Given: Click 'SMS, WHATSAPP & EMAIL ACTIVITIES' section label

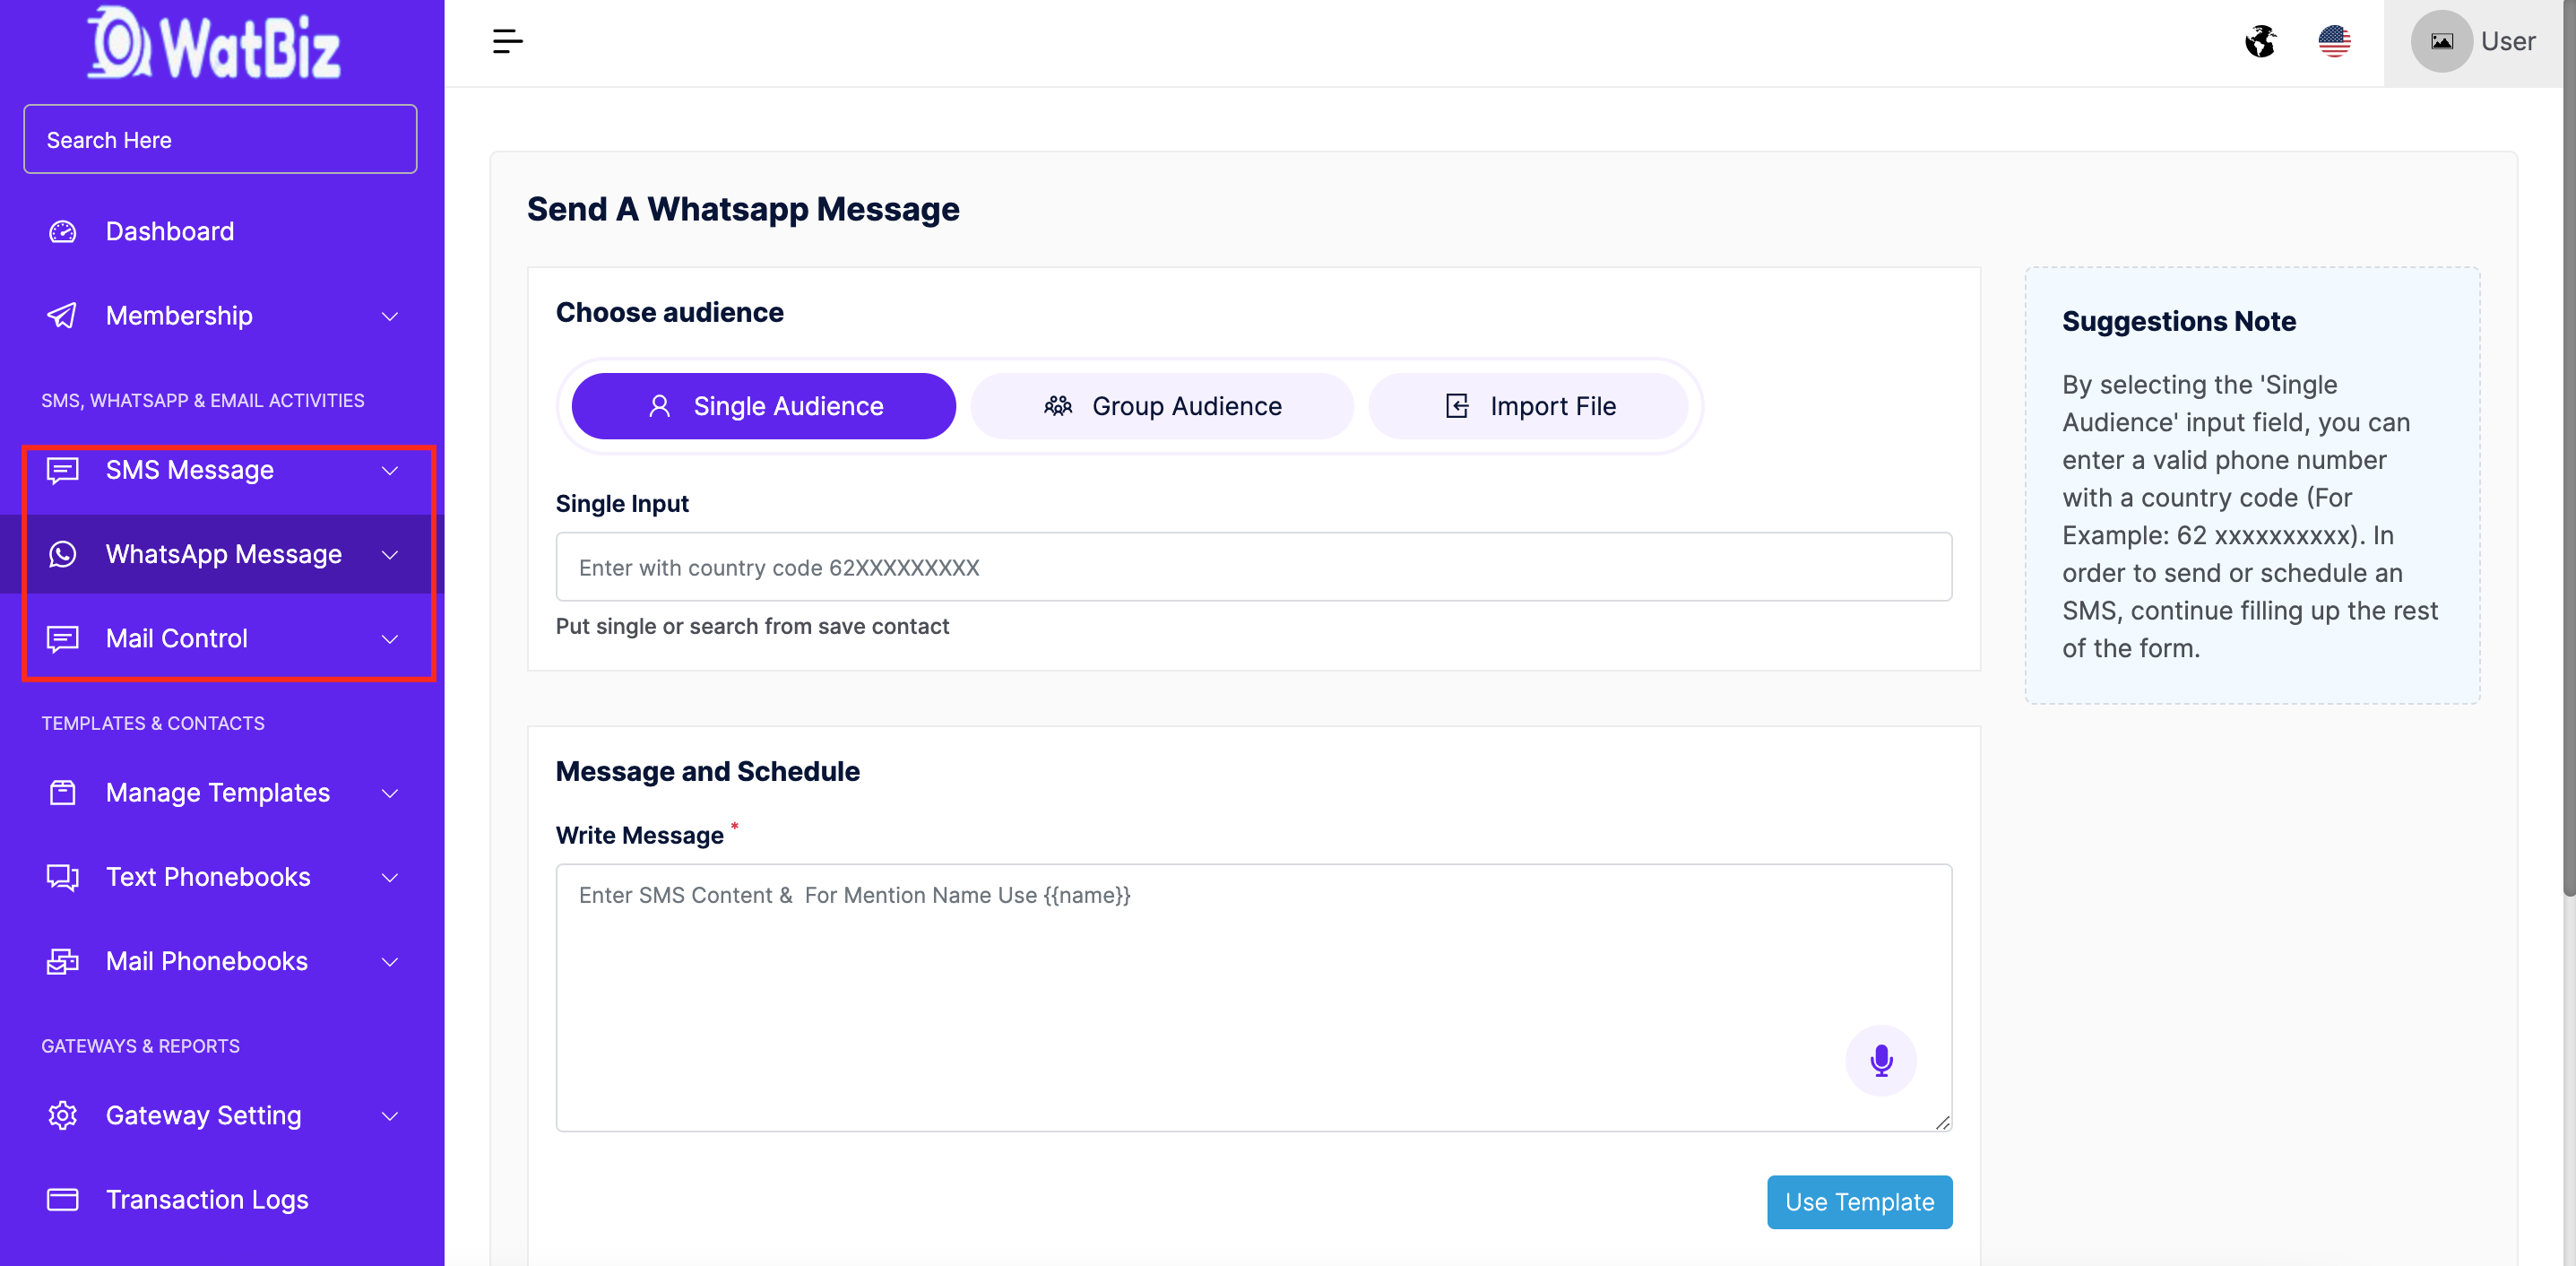Looking at the screenshot, I should 203,400.
